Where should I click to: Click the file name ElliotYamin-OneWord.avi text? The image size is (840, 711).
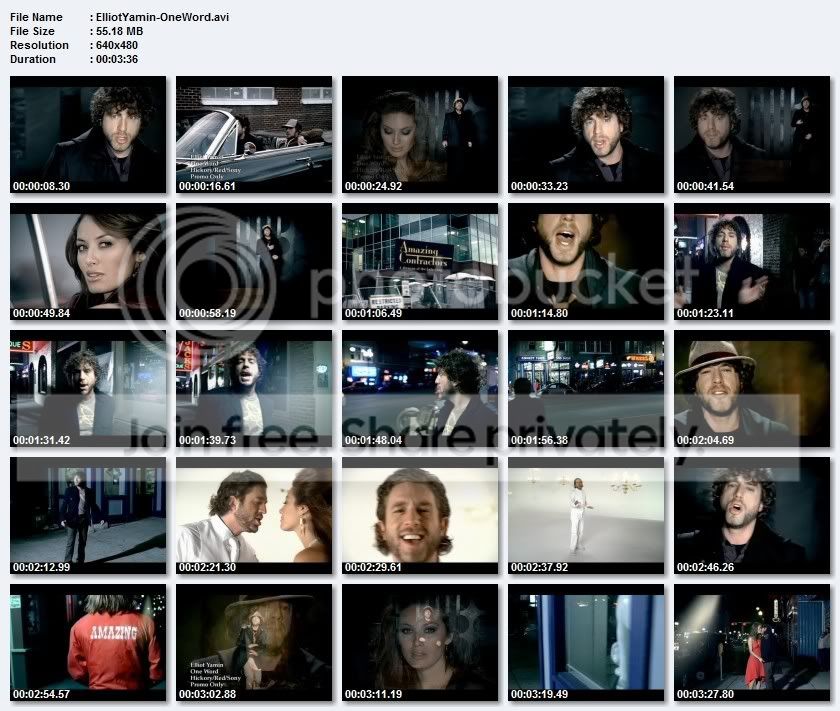(162, 17)
